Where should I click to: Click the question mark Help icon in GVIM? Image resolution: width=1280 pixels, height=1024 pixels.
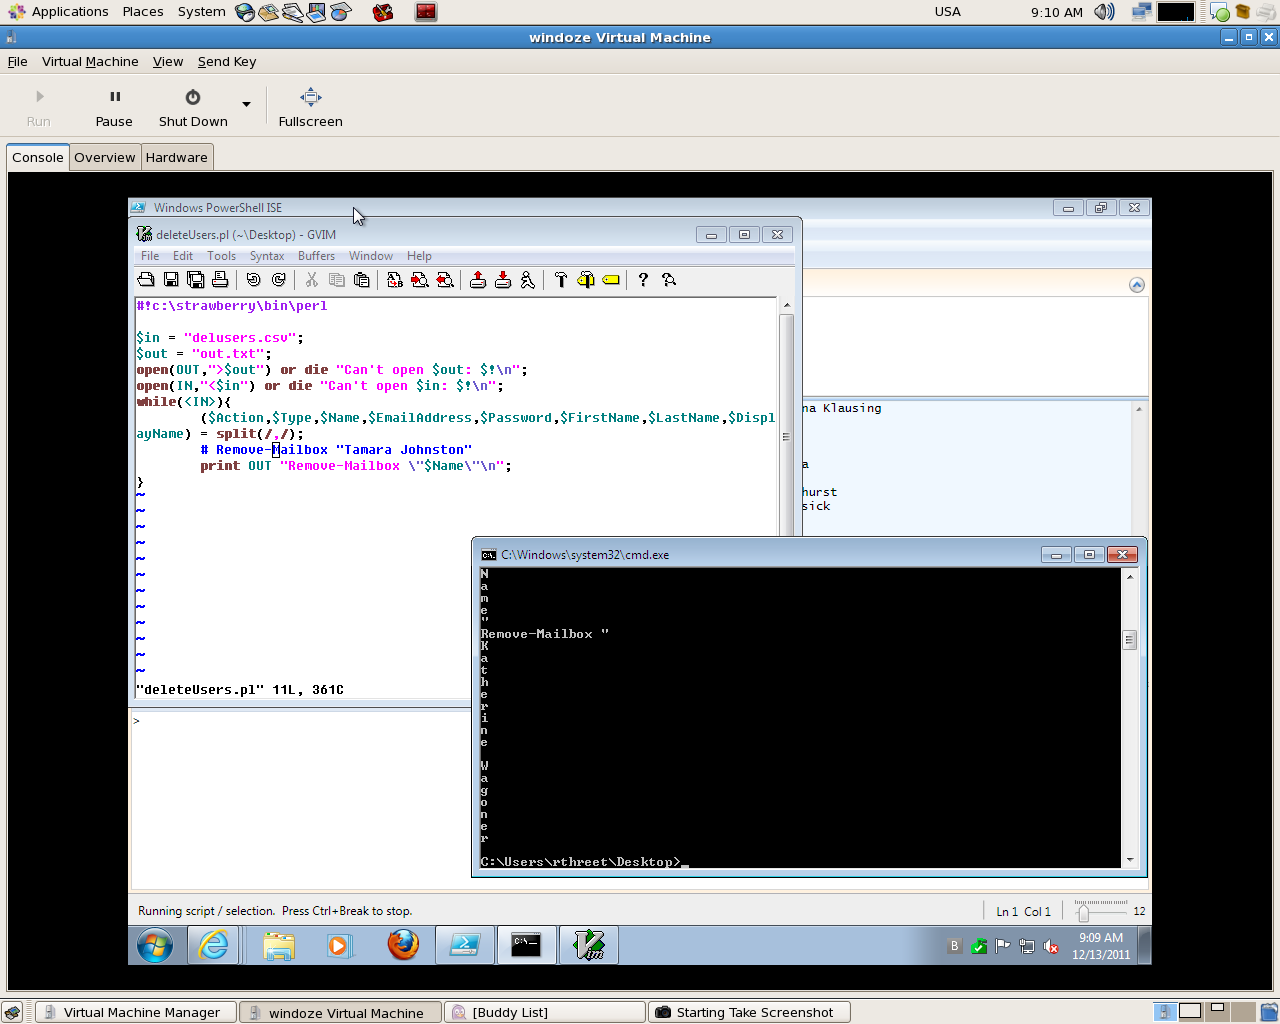pyautogui.click(x=643, y=280)
